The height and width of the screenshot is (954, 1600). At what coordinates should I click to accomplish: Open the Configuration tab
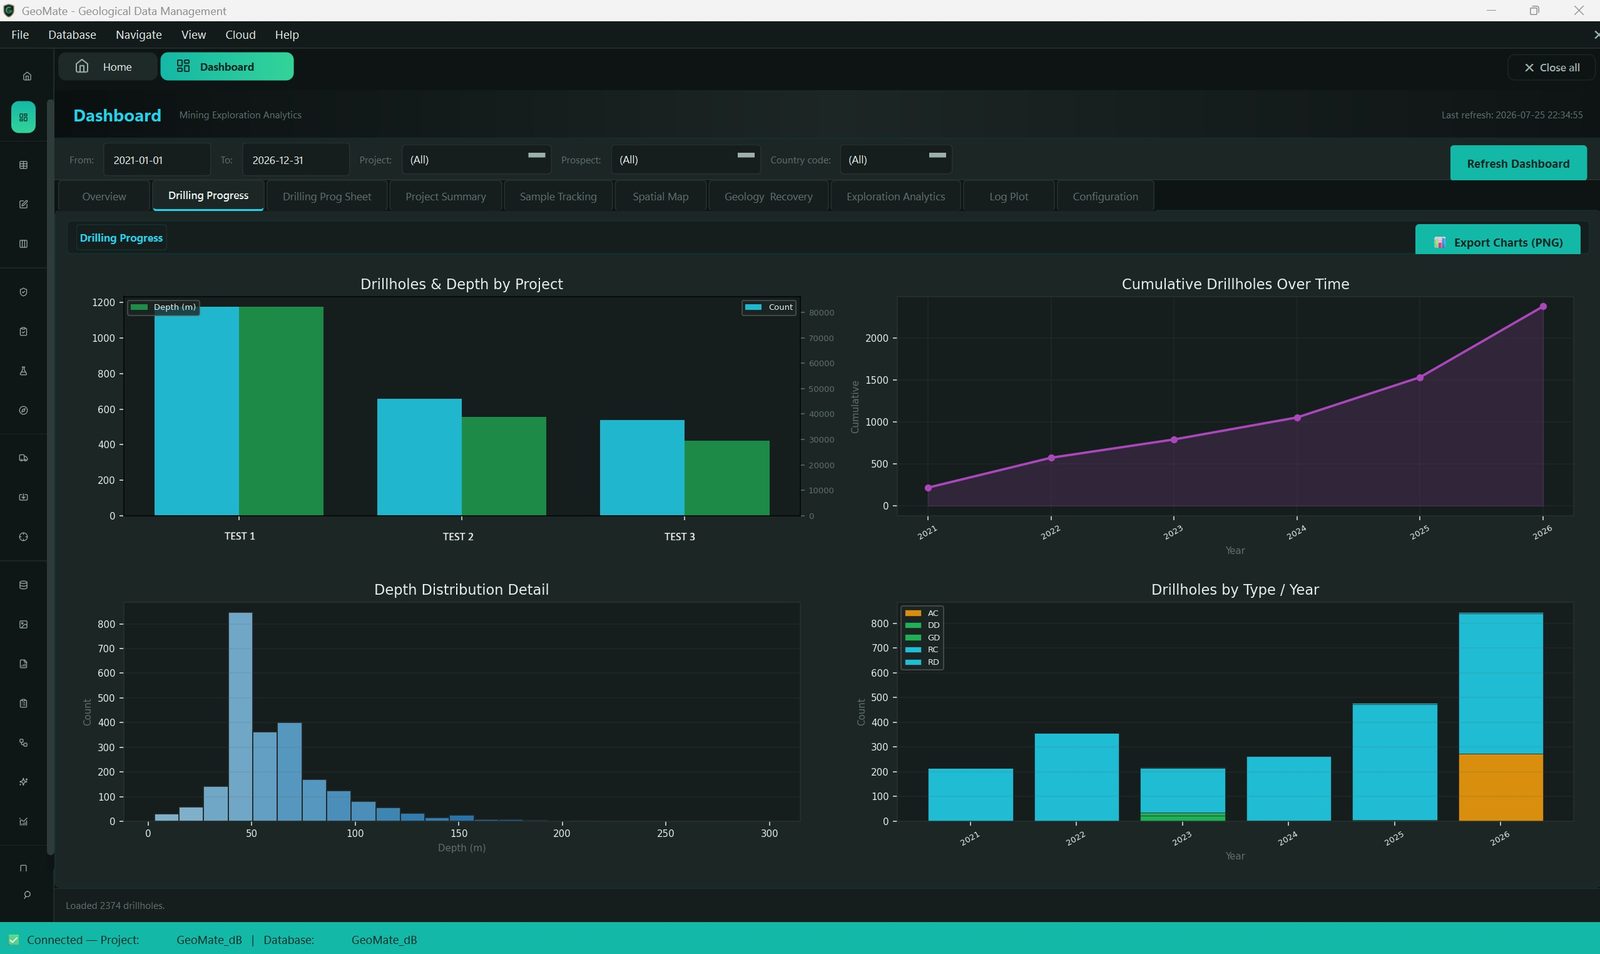tap(1105, 197)
